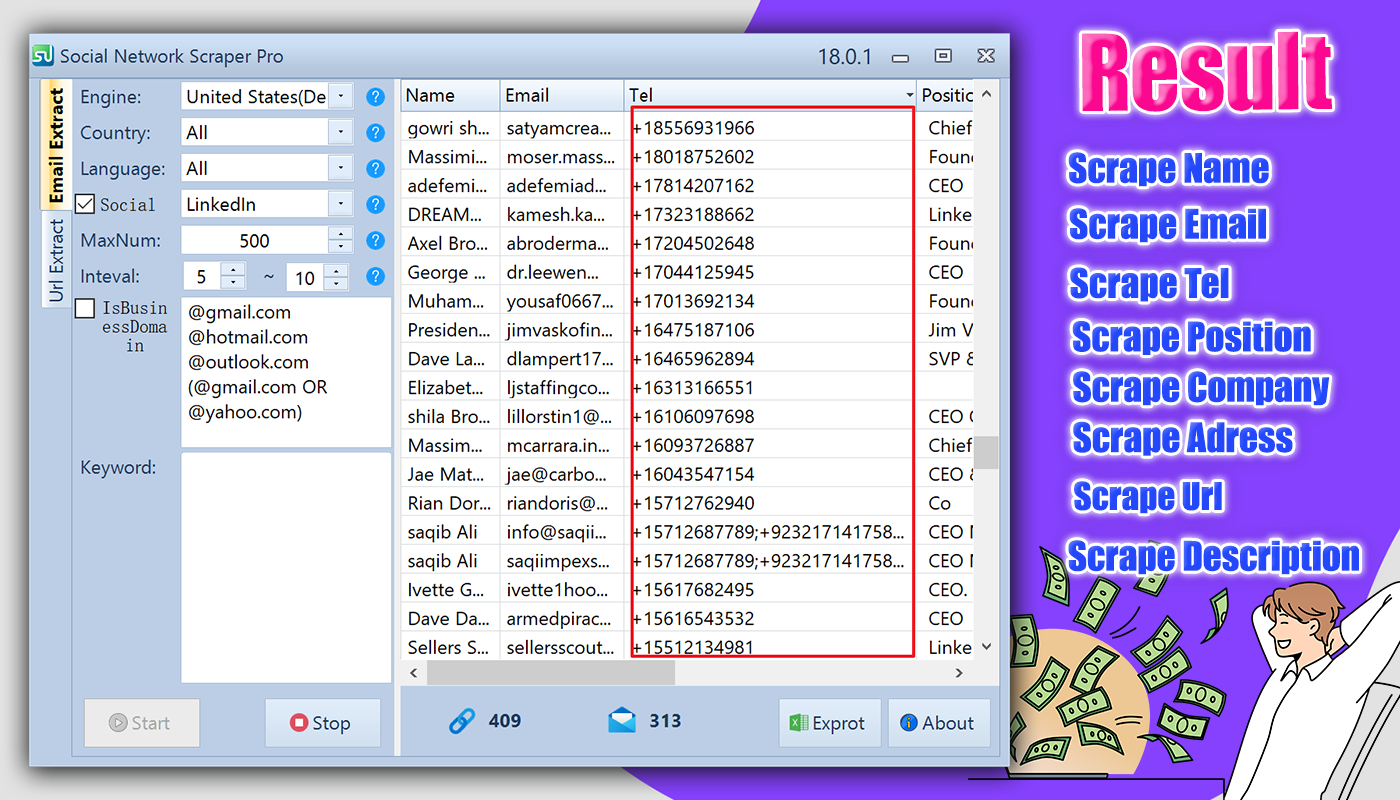Click the envelope icon showing 313

click(x=623, y=719)
